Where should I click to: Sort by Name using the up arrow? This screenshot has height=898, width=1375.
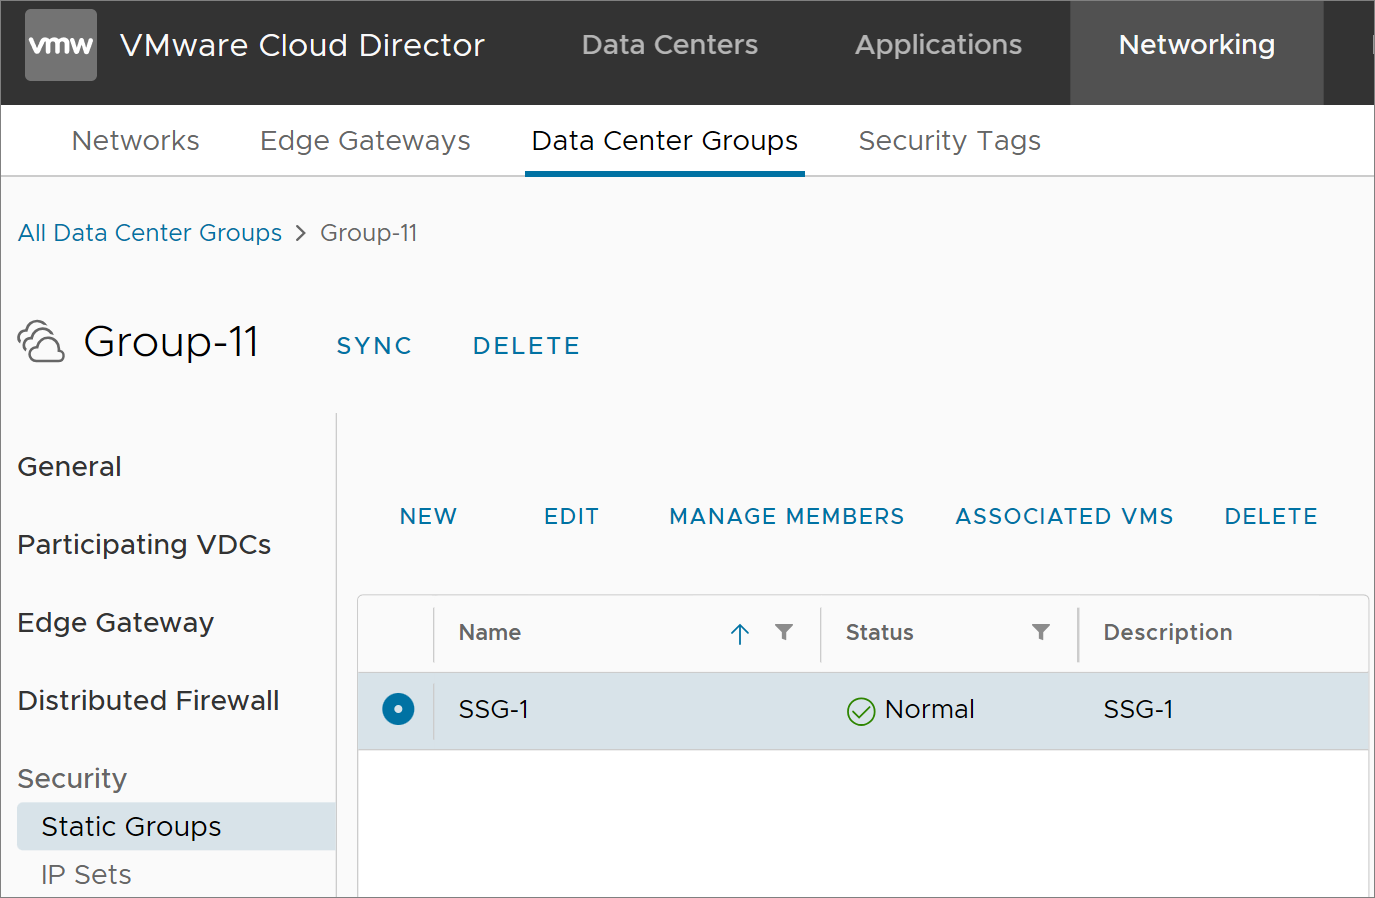(740, 634)
